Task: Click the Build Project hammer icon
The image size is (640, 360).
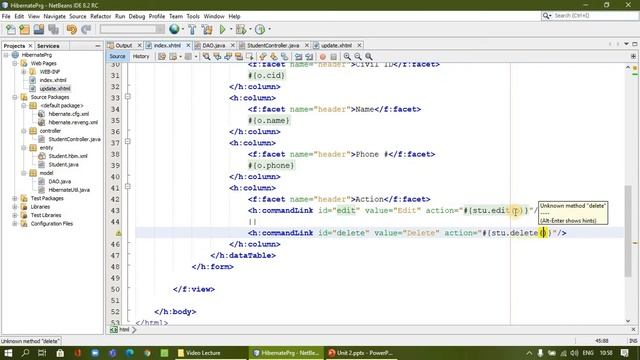Action: click(x=192, y=29)
